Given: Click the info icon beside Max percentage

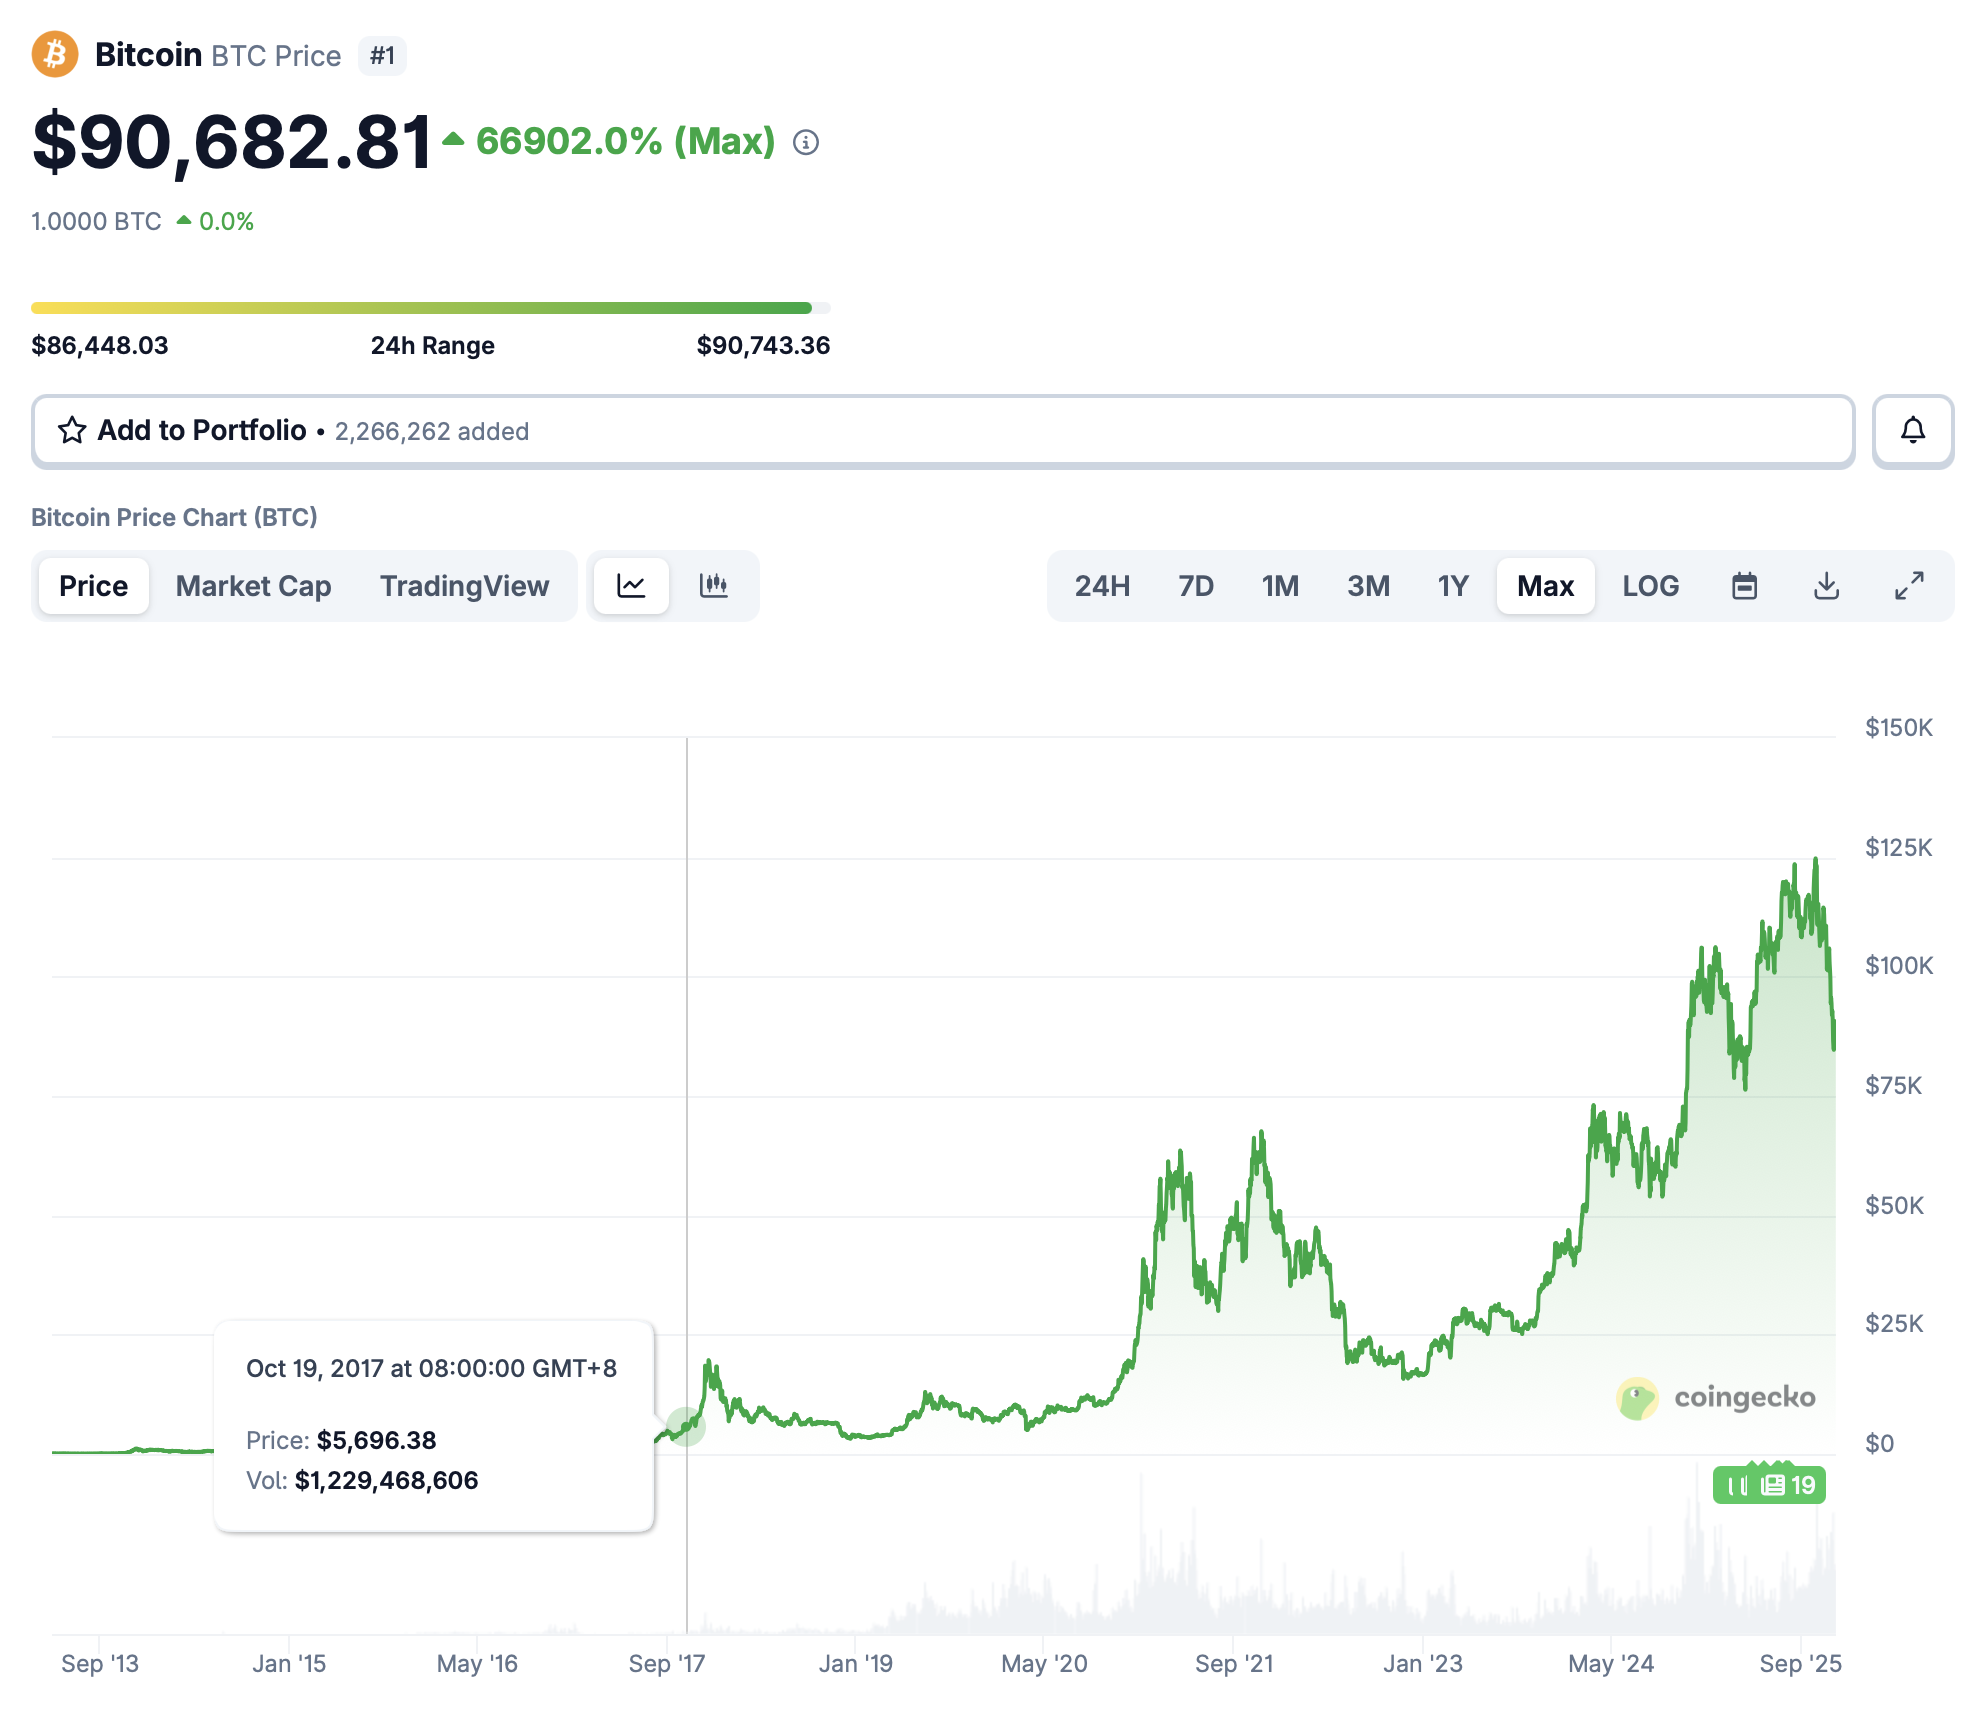Looking at the screenshot, I should 806,143.
